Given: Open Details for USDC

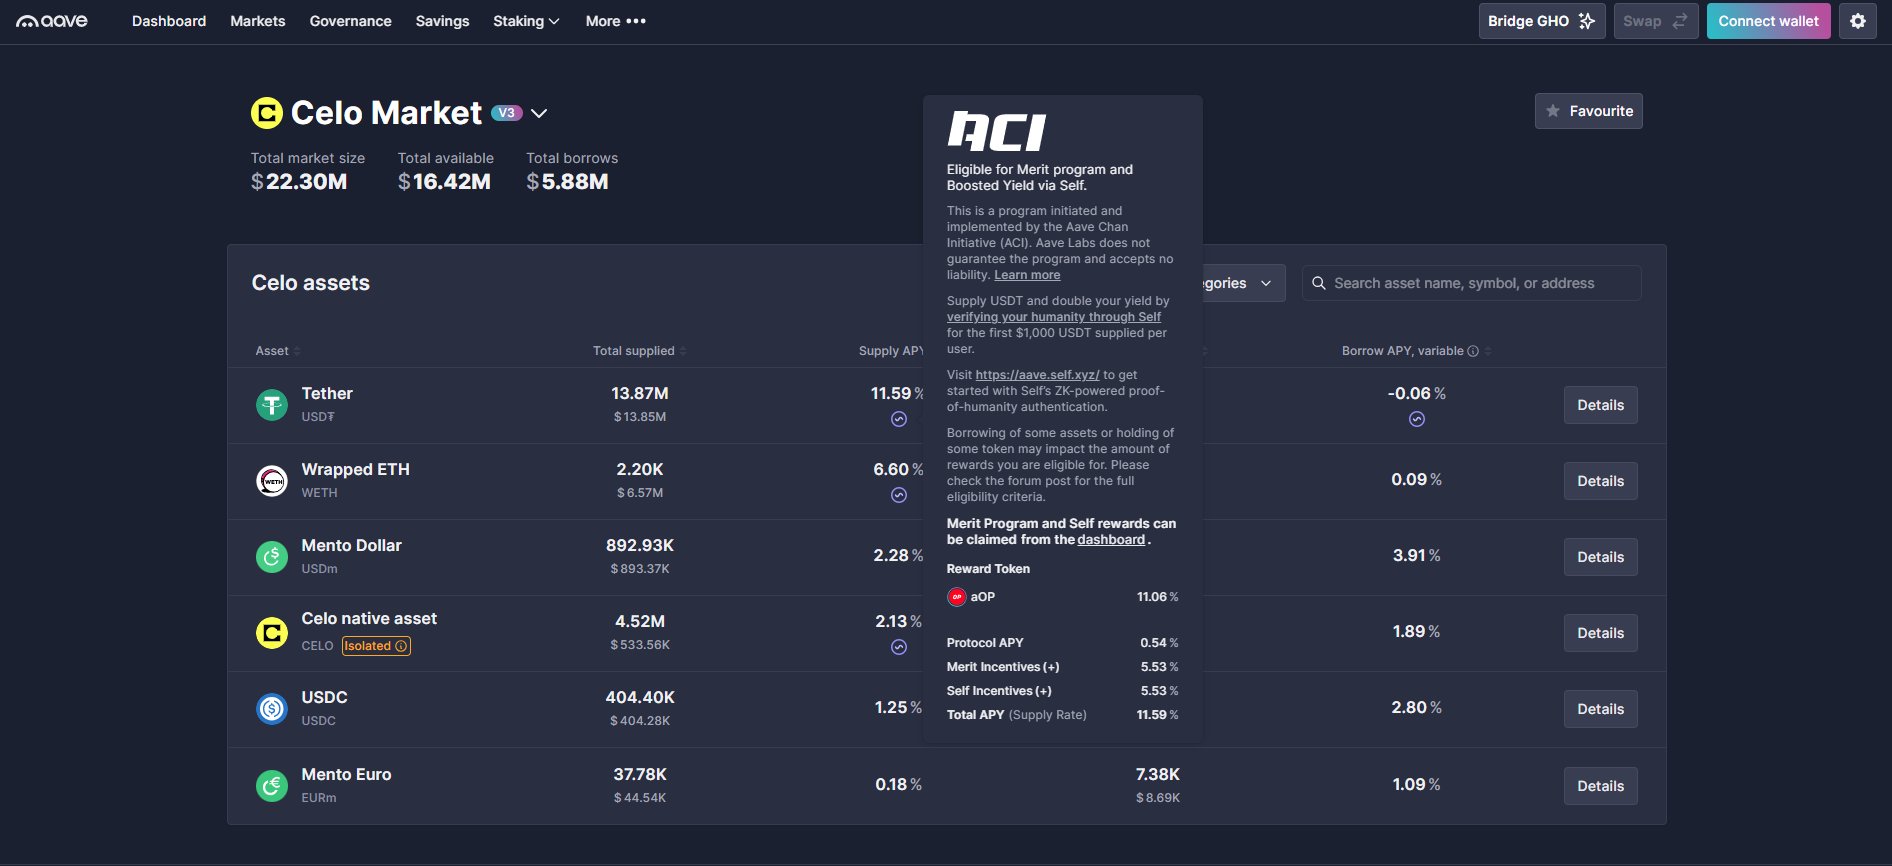Looking at the screenshot, I should (x=1601, y=709).
